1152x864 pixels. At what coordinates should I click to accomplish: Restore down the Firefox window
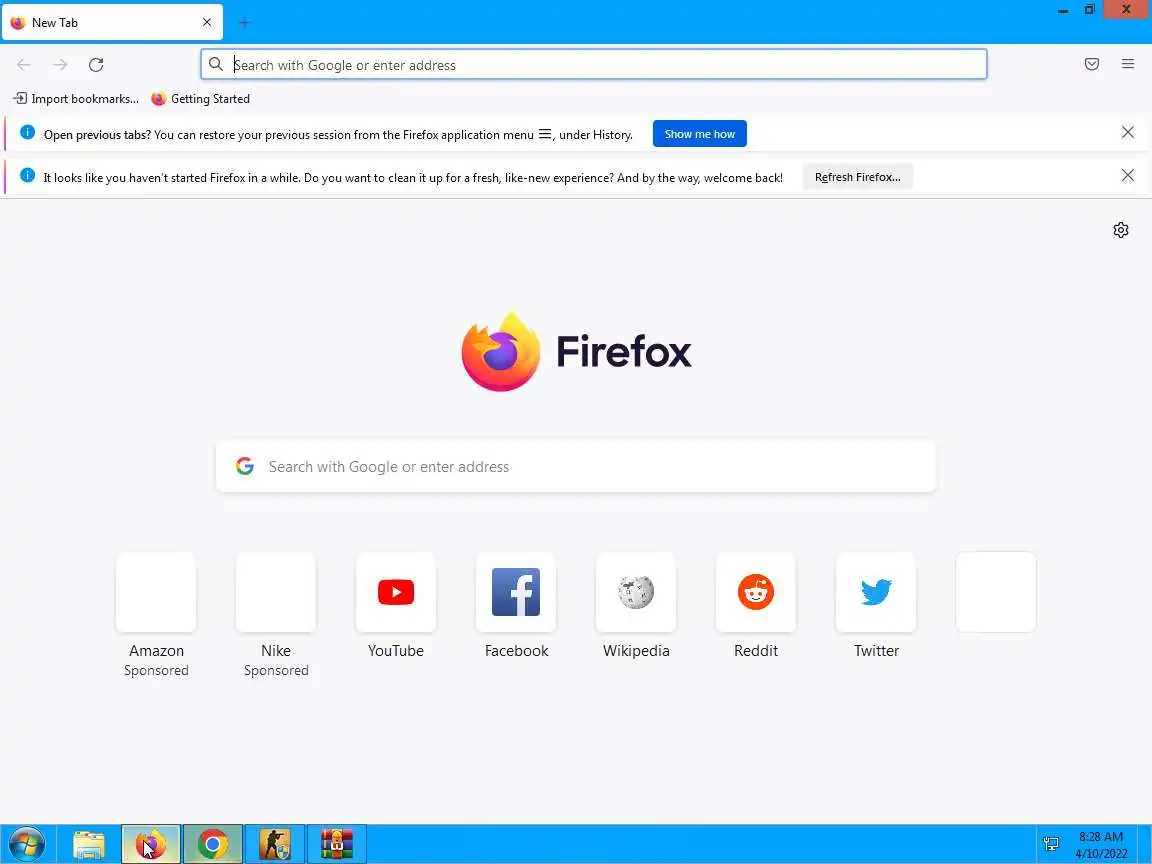[x=1090, y=10]
